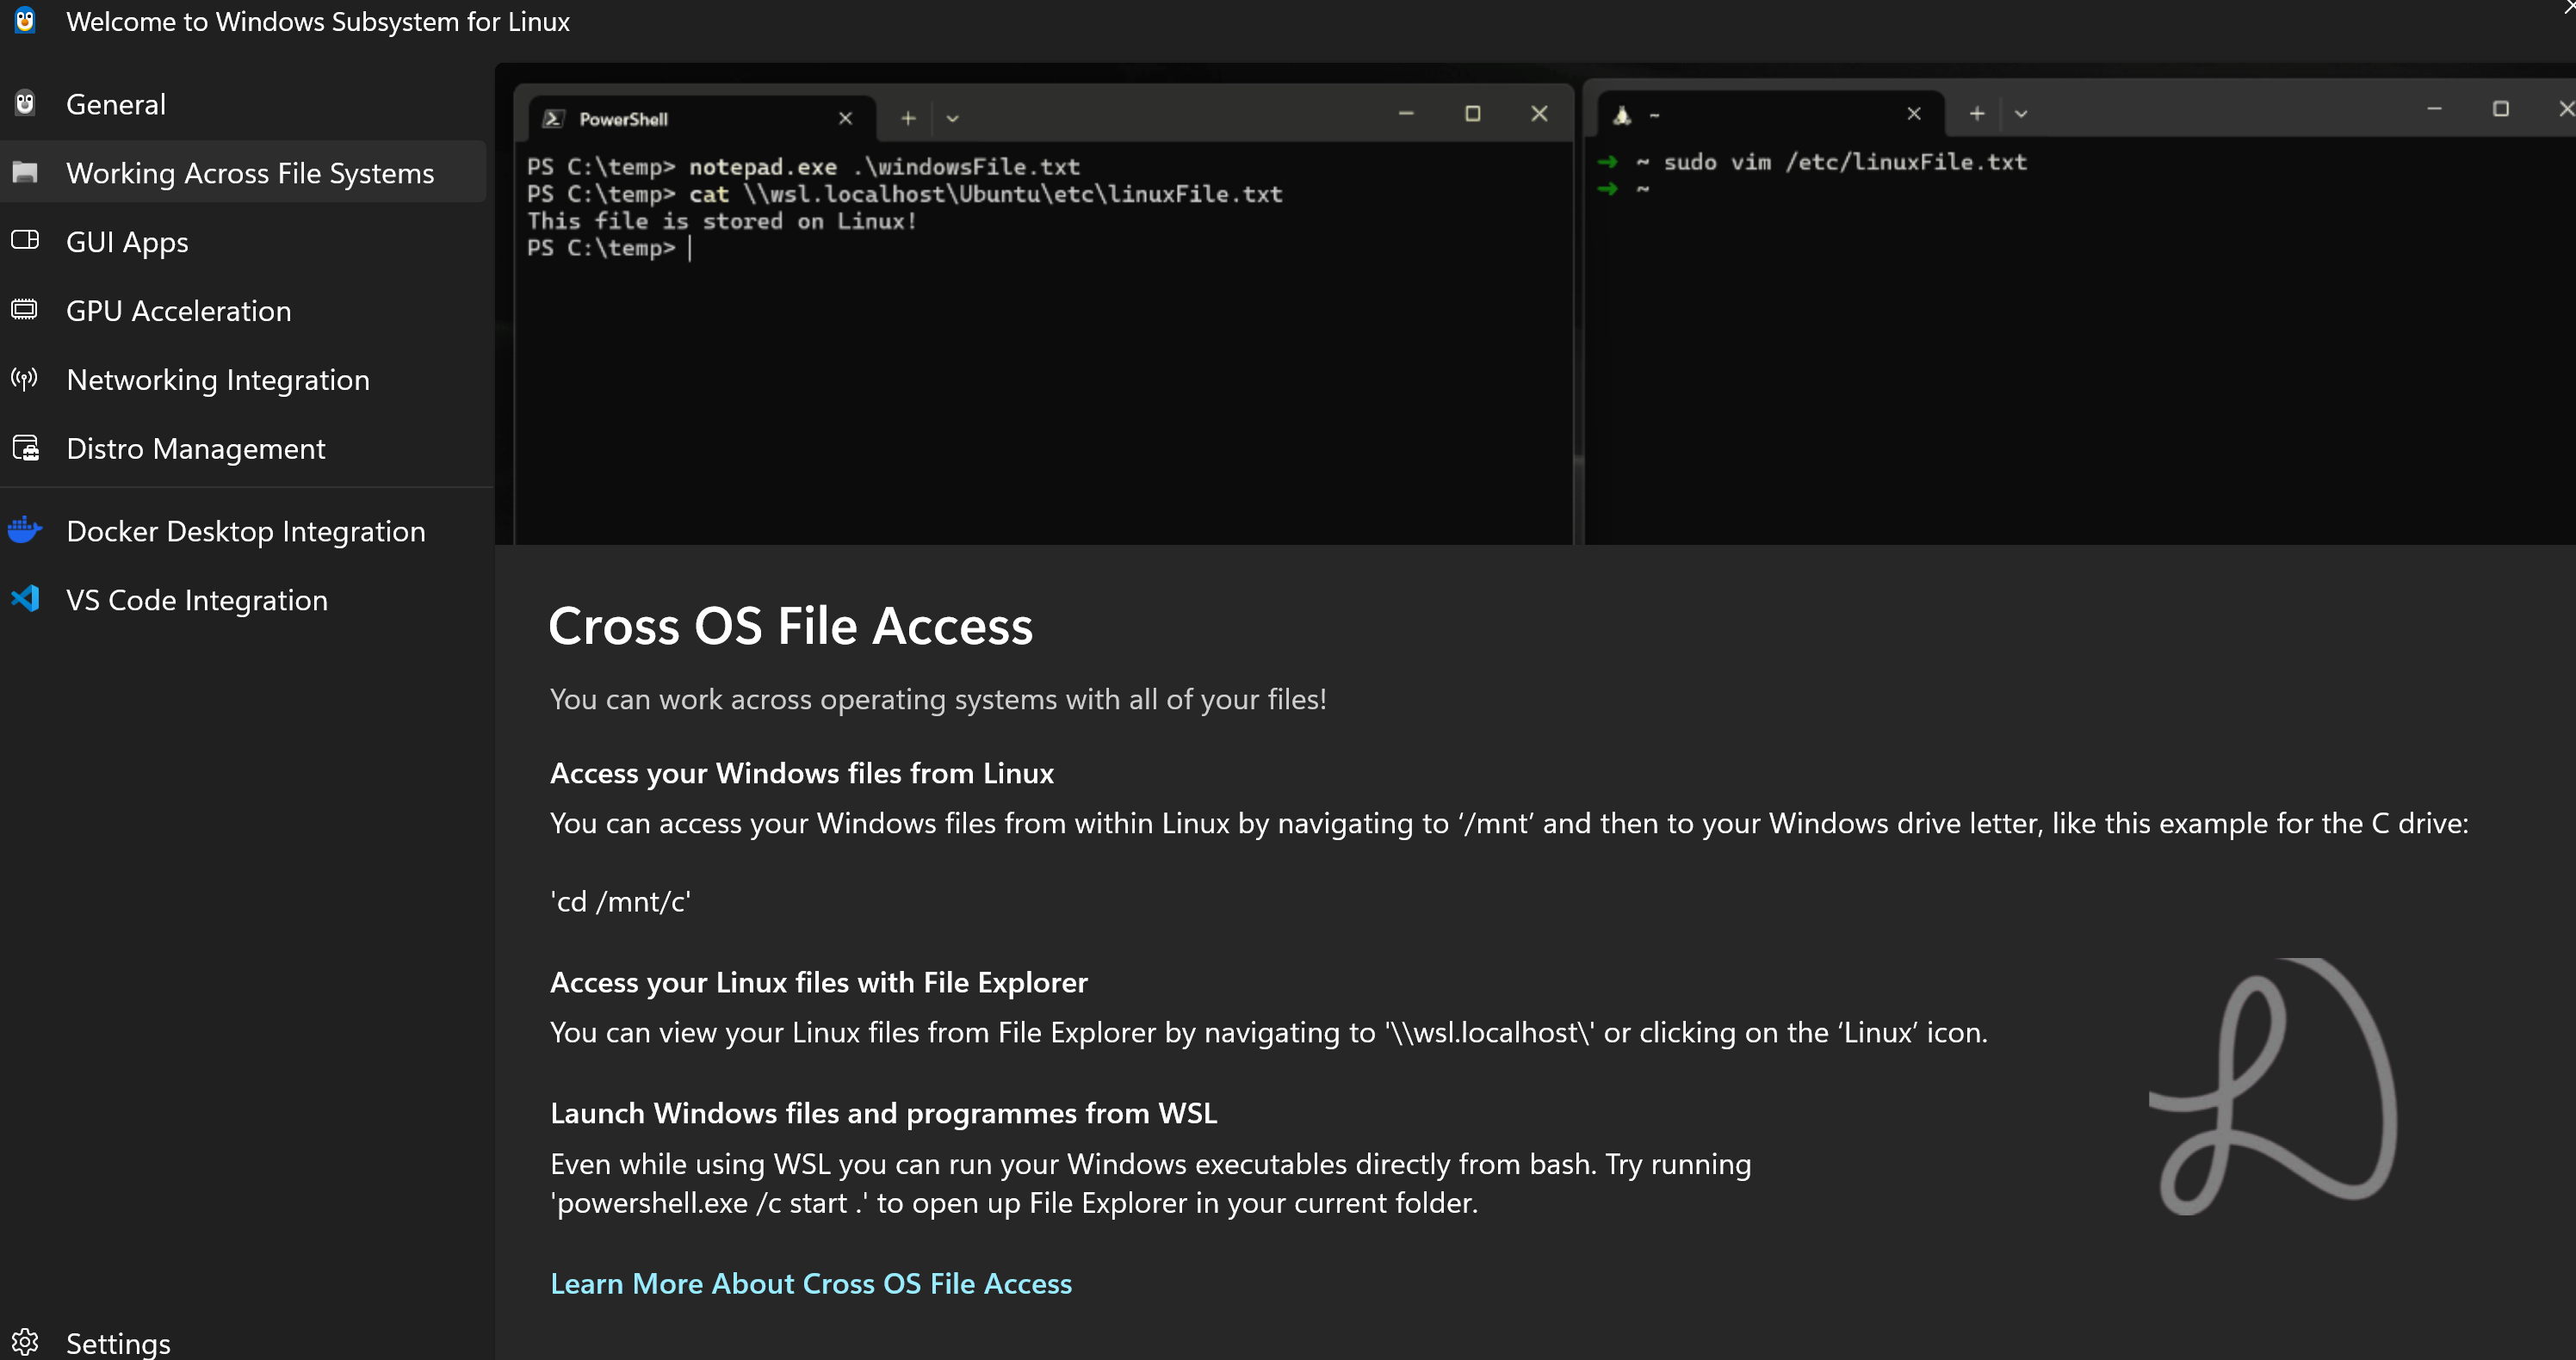Click the General penguin icon
2576x1360 pixels.
pyautogui.click(x=25, y=103)
